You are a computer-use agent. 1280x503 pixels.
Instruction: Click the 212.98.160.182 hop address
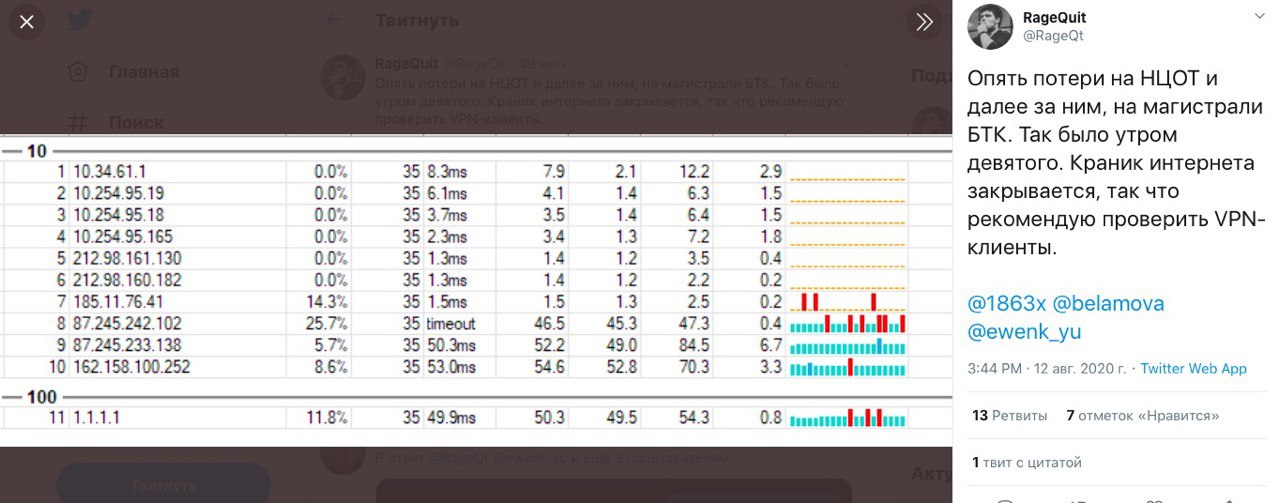[x=127, y=281]
